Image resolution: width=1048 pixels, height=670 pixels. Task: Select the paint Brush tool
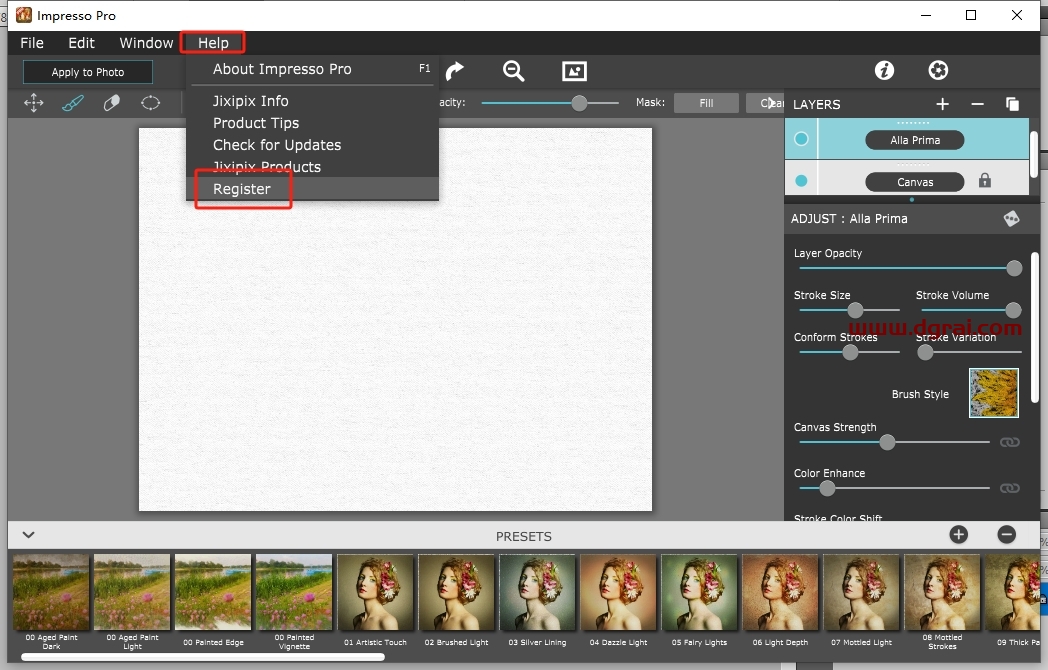click(73, 103)
